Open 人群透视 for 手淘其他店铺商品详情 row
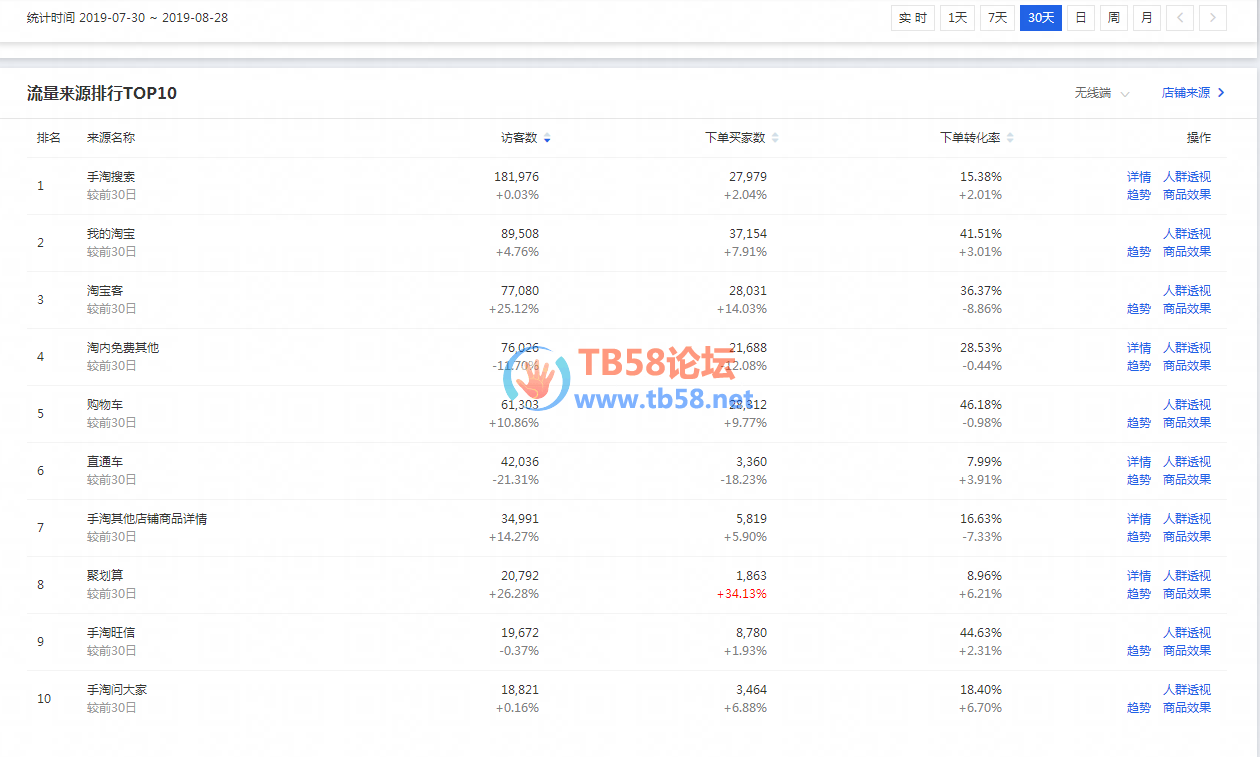 (x=1187, y=519)
